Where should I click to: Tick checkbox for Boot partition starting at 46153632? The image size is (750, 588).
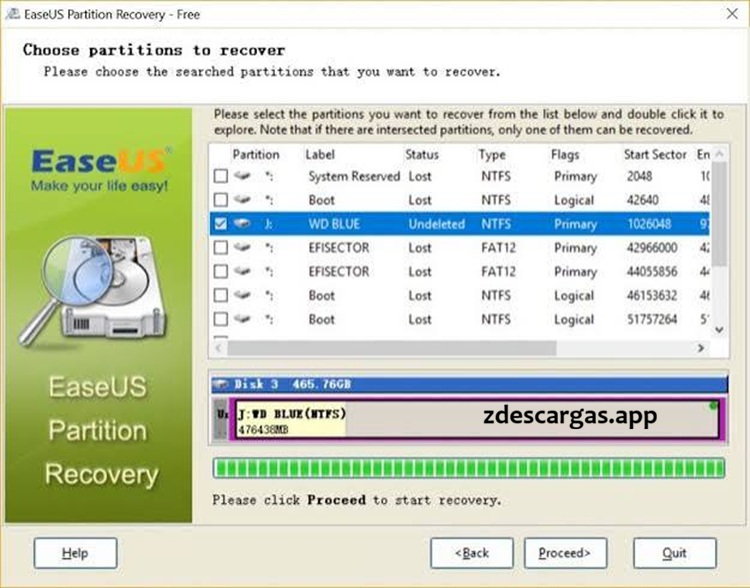point(221,295)
